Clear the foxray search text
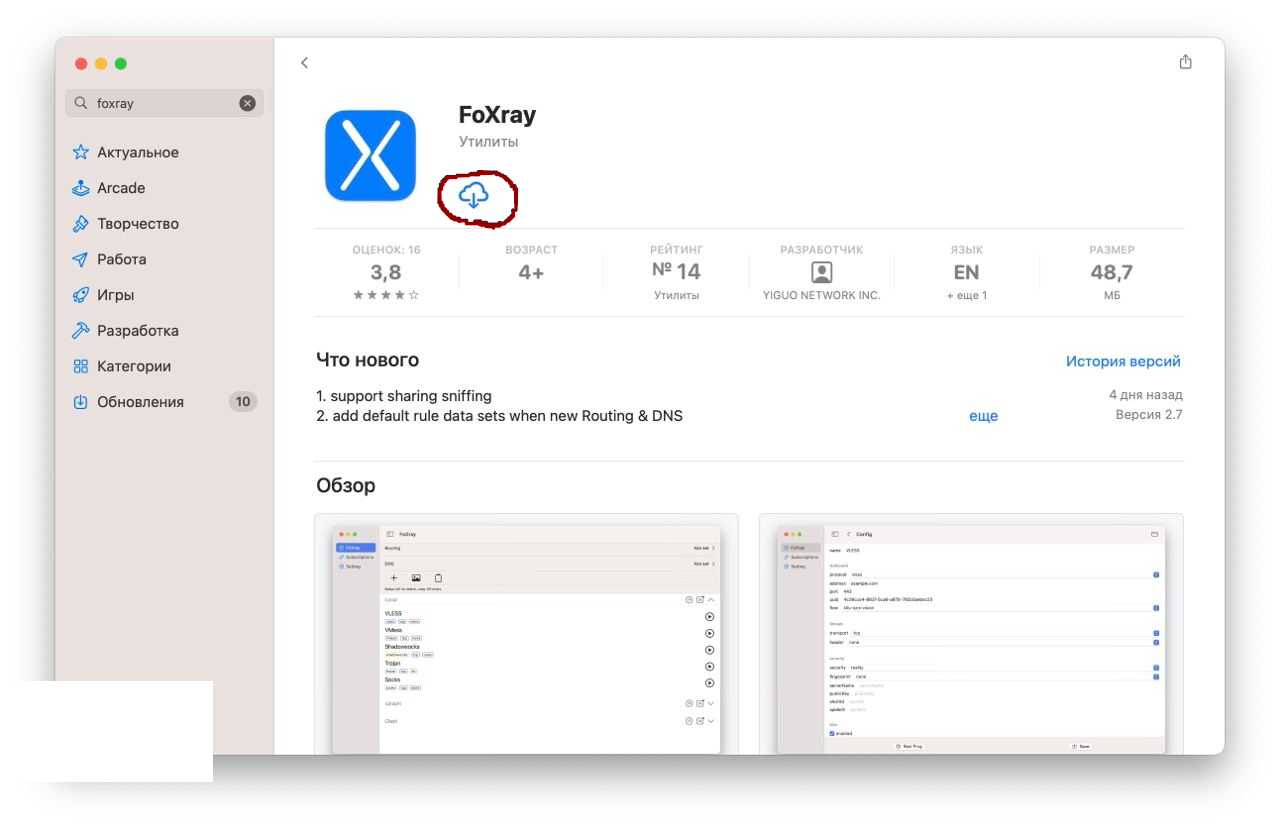Viewport: 1280px width, 828px height. pos(247,103)
